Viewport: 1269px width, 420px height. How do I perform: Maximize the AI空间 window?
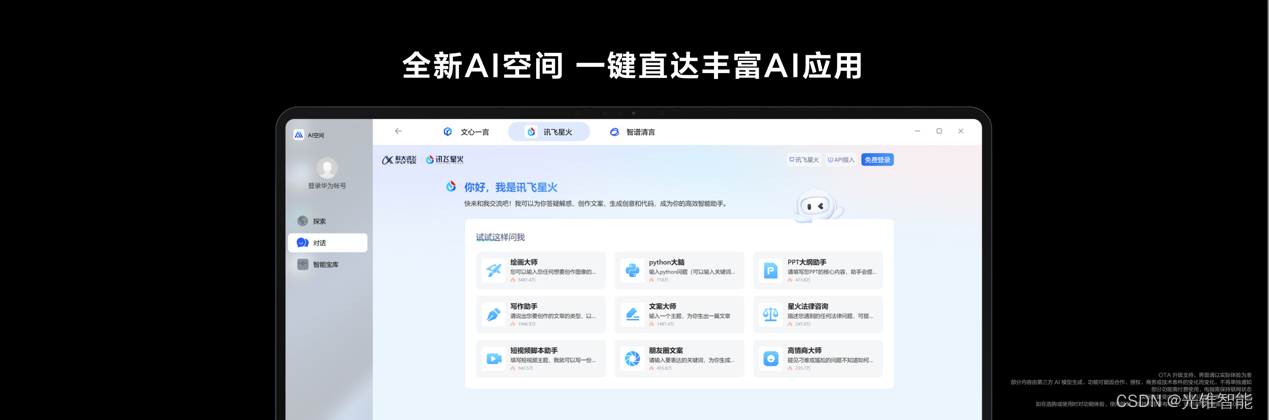pyautogui.click(x=939, y=131)
